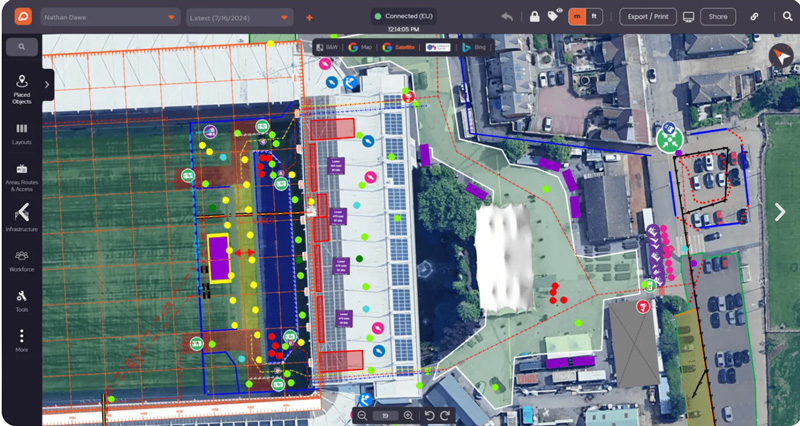Viewport: 800px width, 426px height.
Task: Click the red double-headed arrow on pitch
Action: [244, 252]
